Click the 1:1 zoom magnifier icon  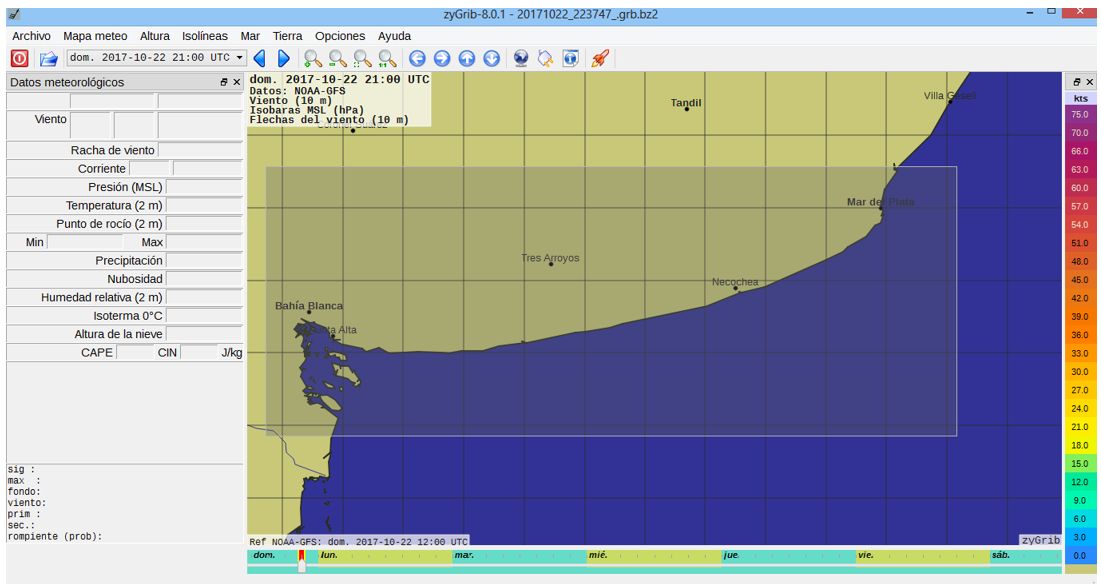click(x=387, y=58)
